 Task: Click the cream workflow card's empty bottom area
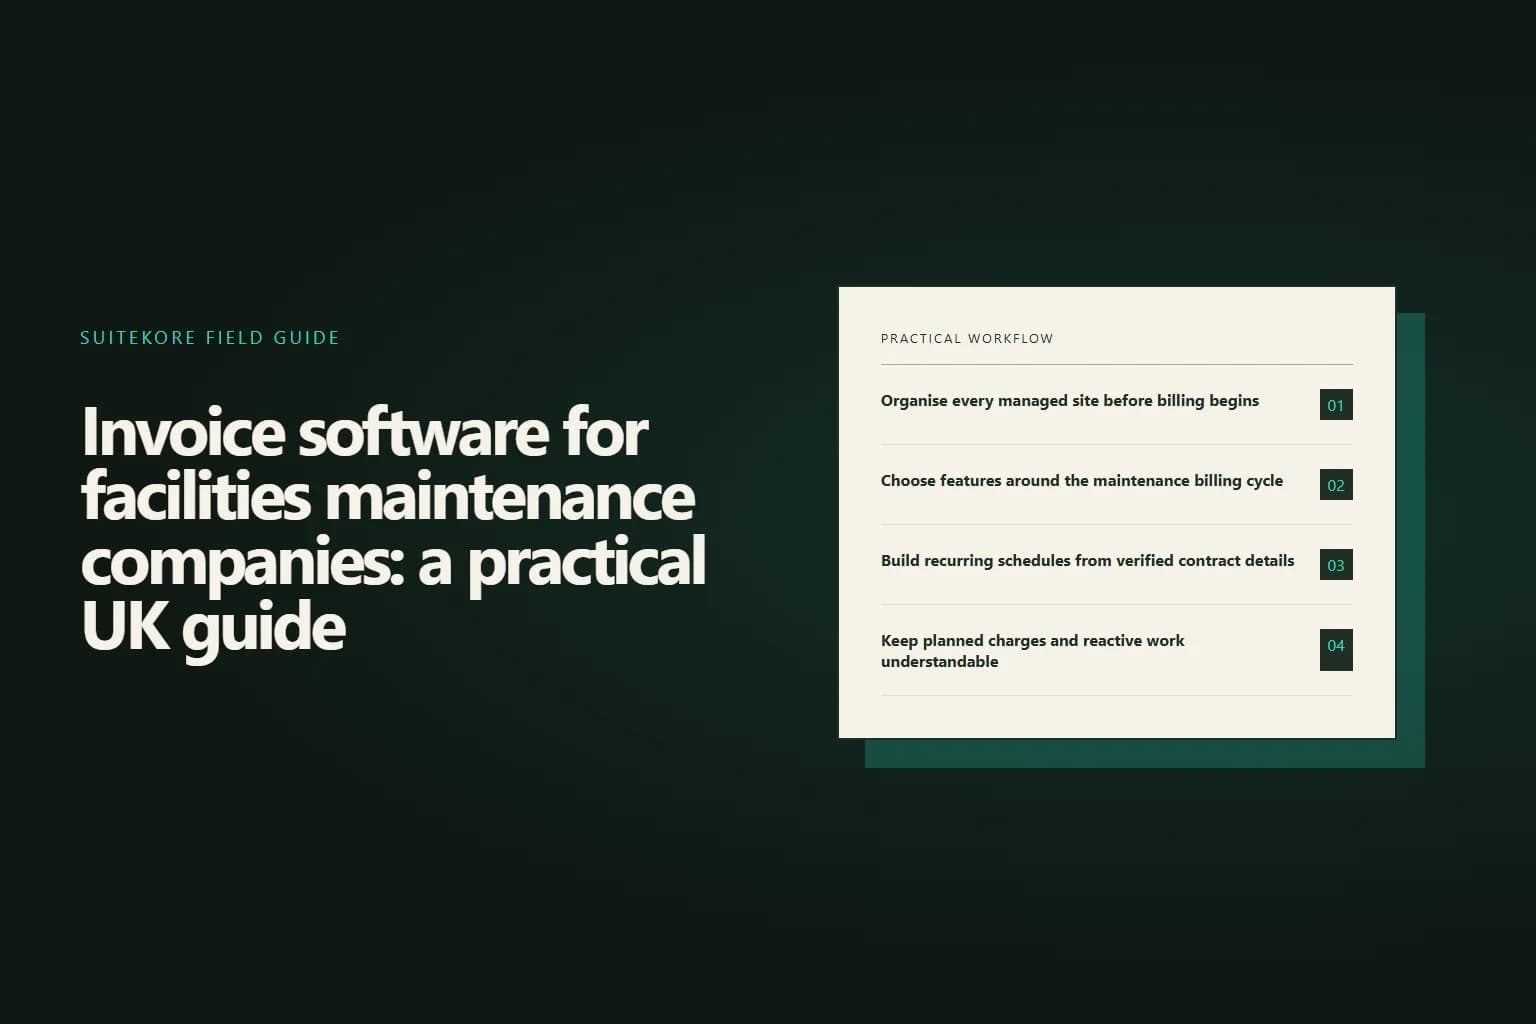[1116, 717]
